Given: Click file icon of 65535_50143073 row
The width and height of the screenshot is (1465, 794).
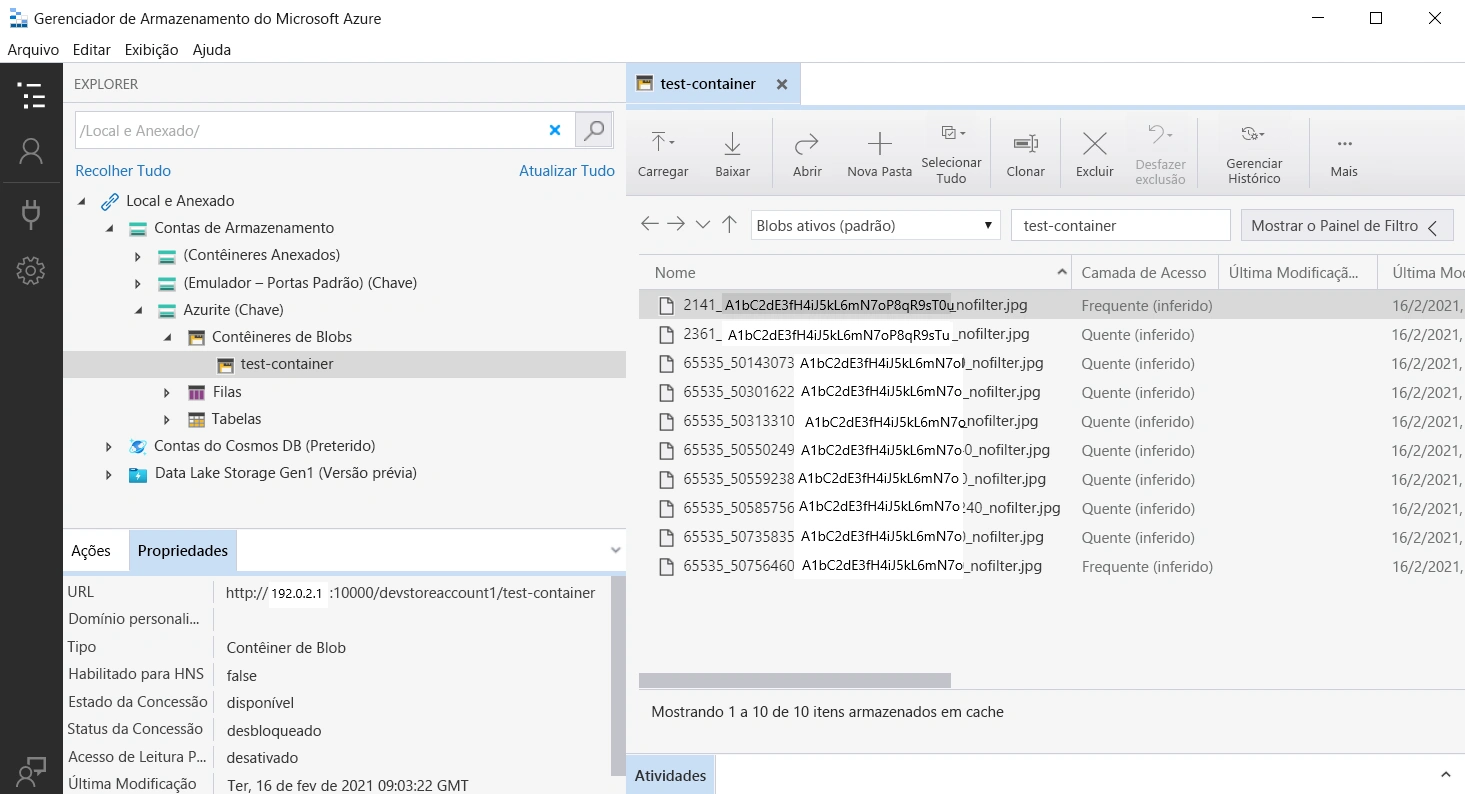Looking at the screenshot, I should point(666,364).
